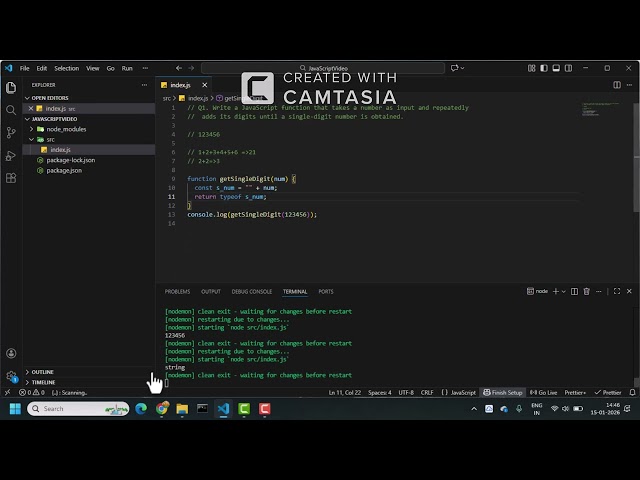Open the File menu

(x=24, y=68)
